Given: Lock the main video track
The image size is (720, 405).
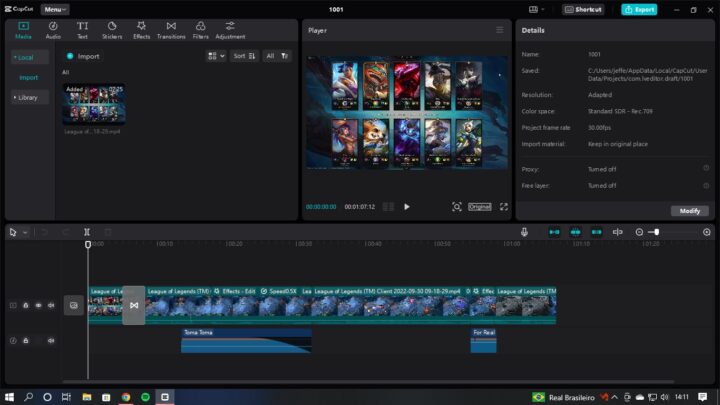Looking at the screenshot, I should 25,305.
